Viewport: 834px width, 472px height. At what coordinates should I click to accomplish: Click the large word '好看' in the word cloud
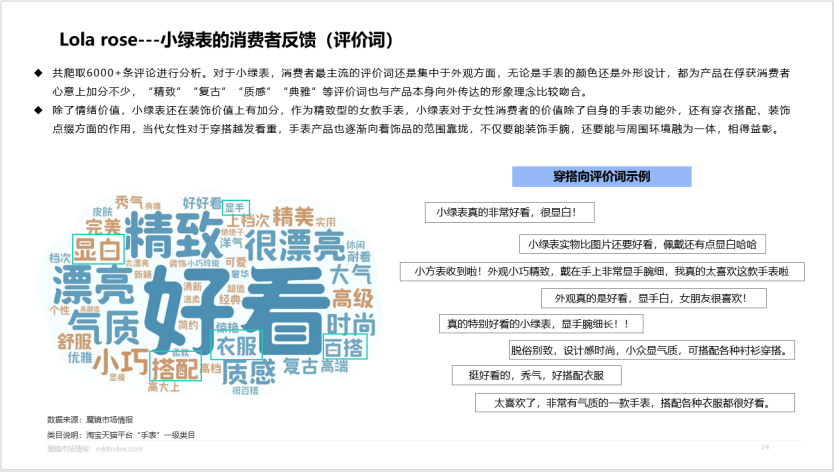point(237,311)
